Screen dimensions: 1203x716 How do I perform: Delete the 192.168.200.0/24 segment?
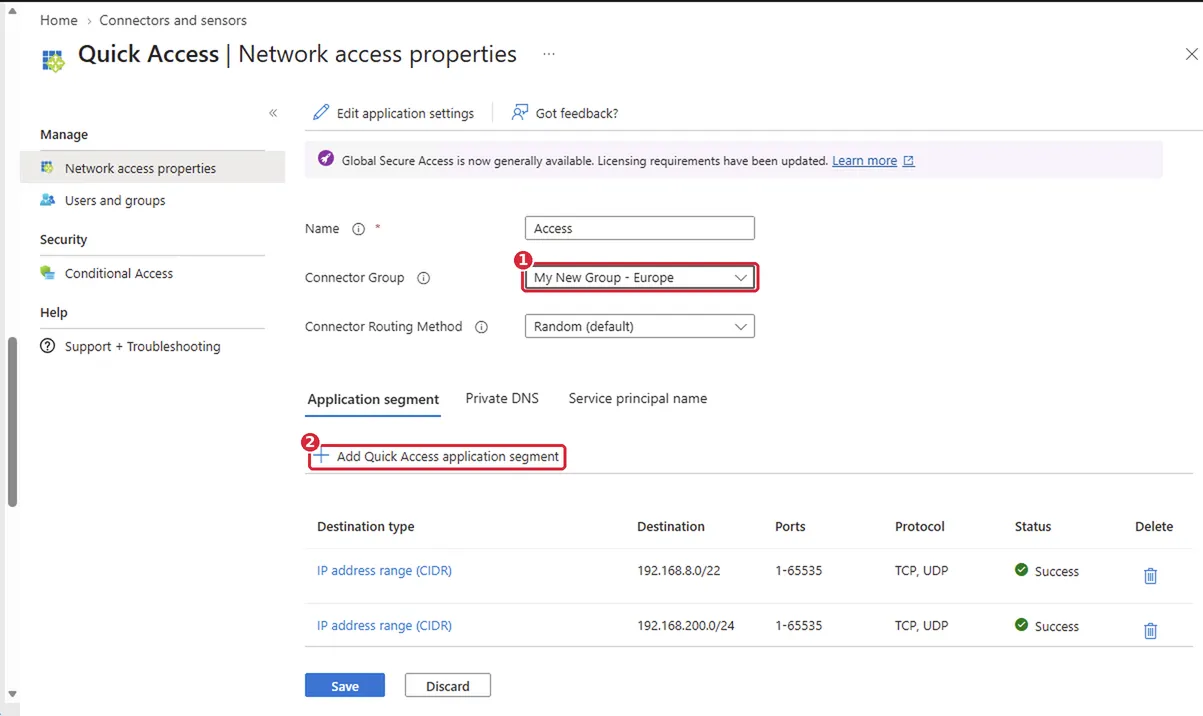[1150, 631]
